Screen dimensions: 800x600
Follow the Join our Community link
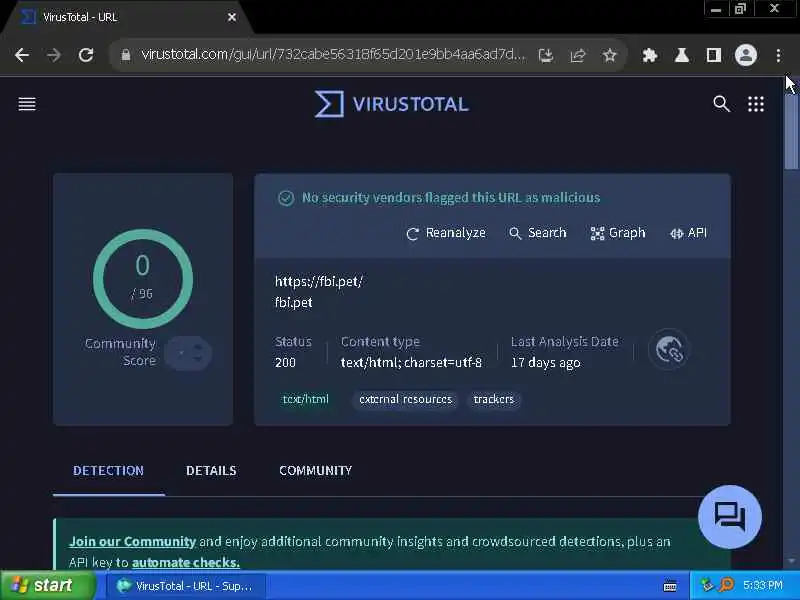132,541
